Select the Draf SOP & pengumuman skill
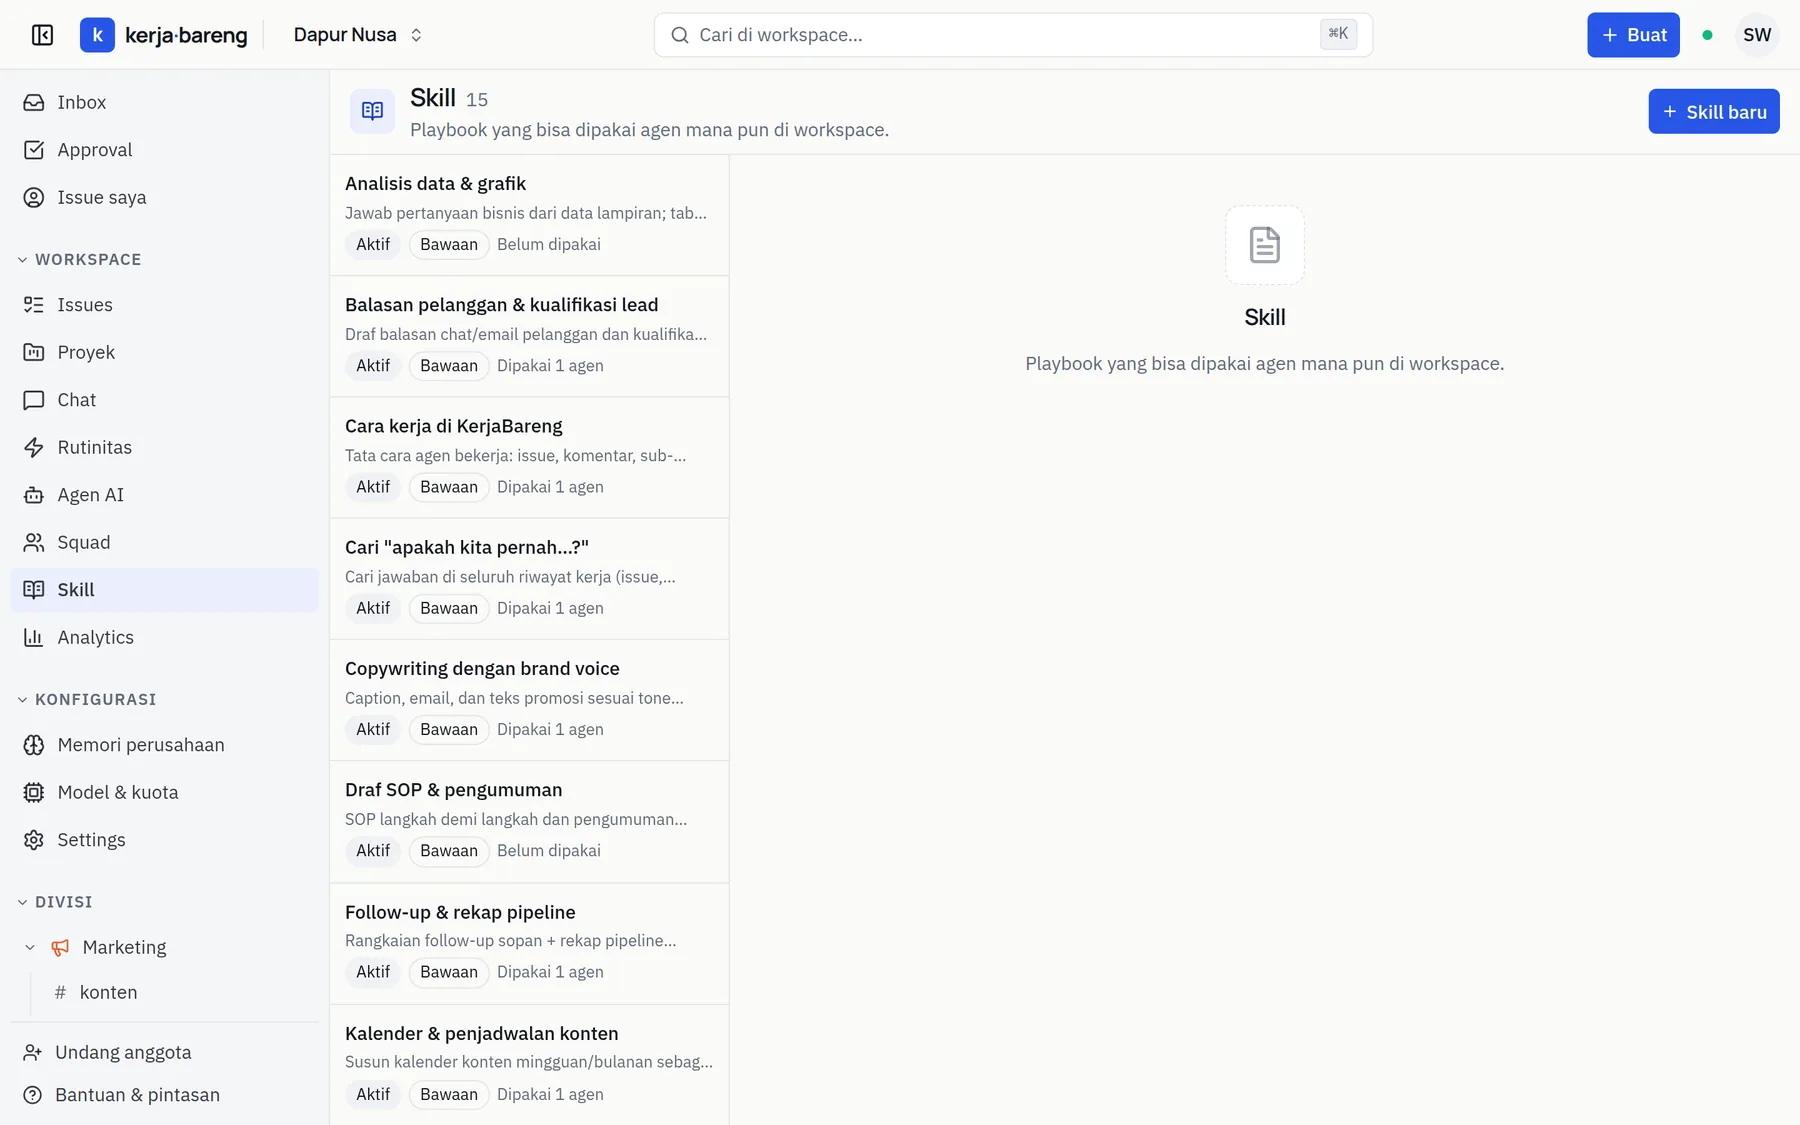 [x=529, y=822]
